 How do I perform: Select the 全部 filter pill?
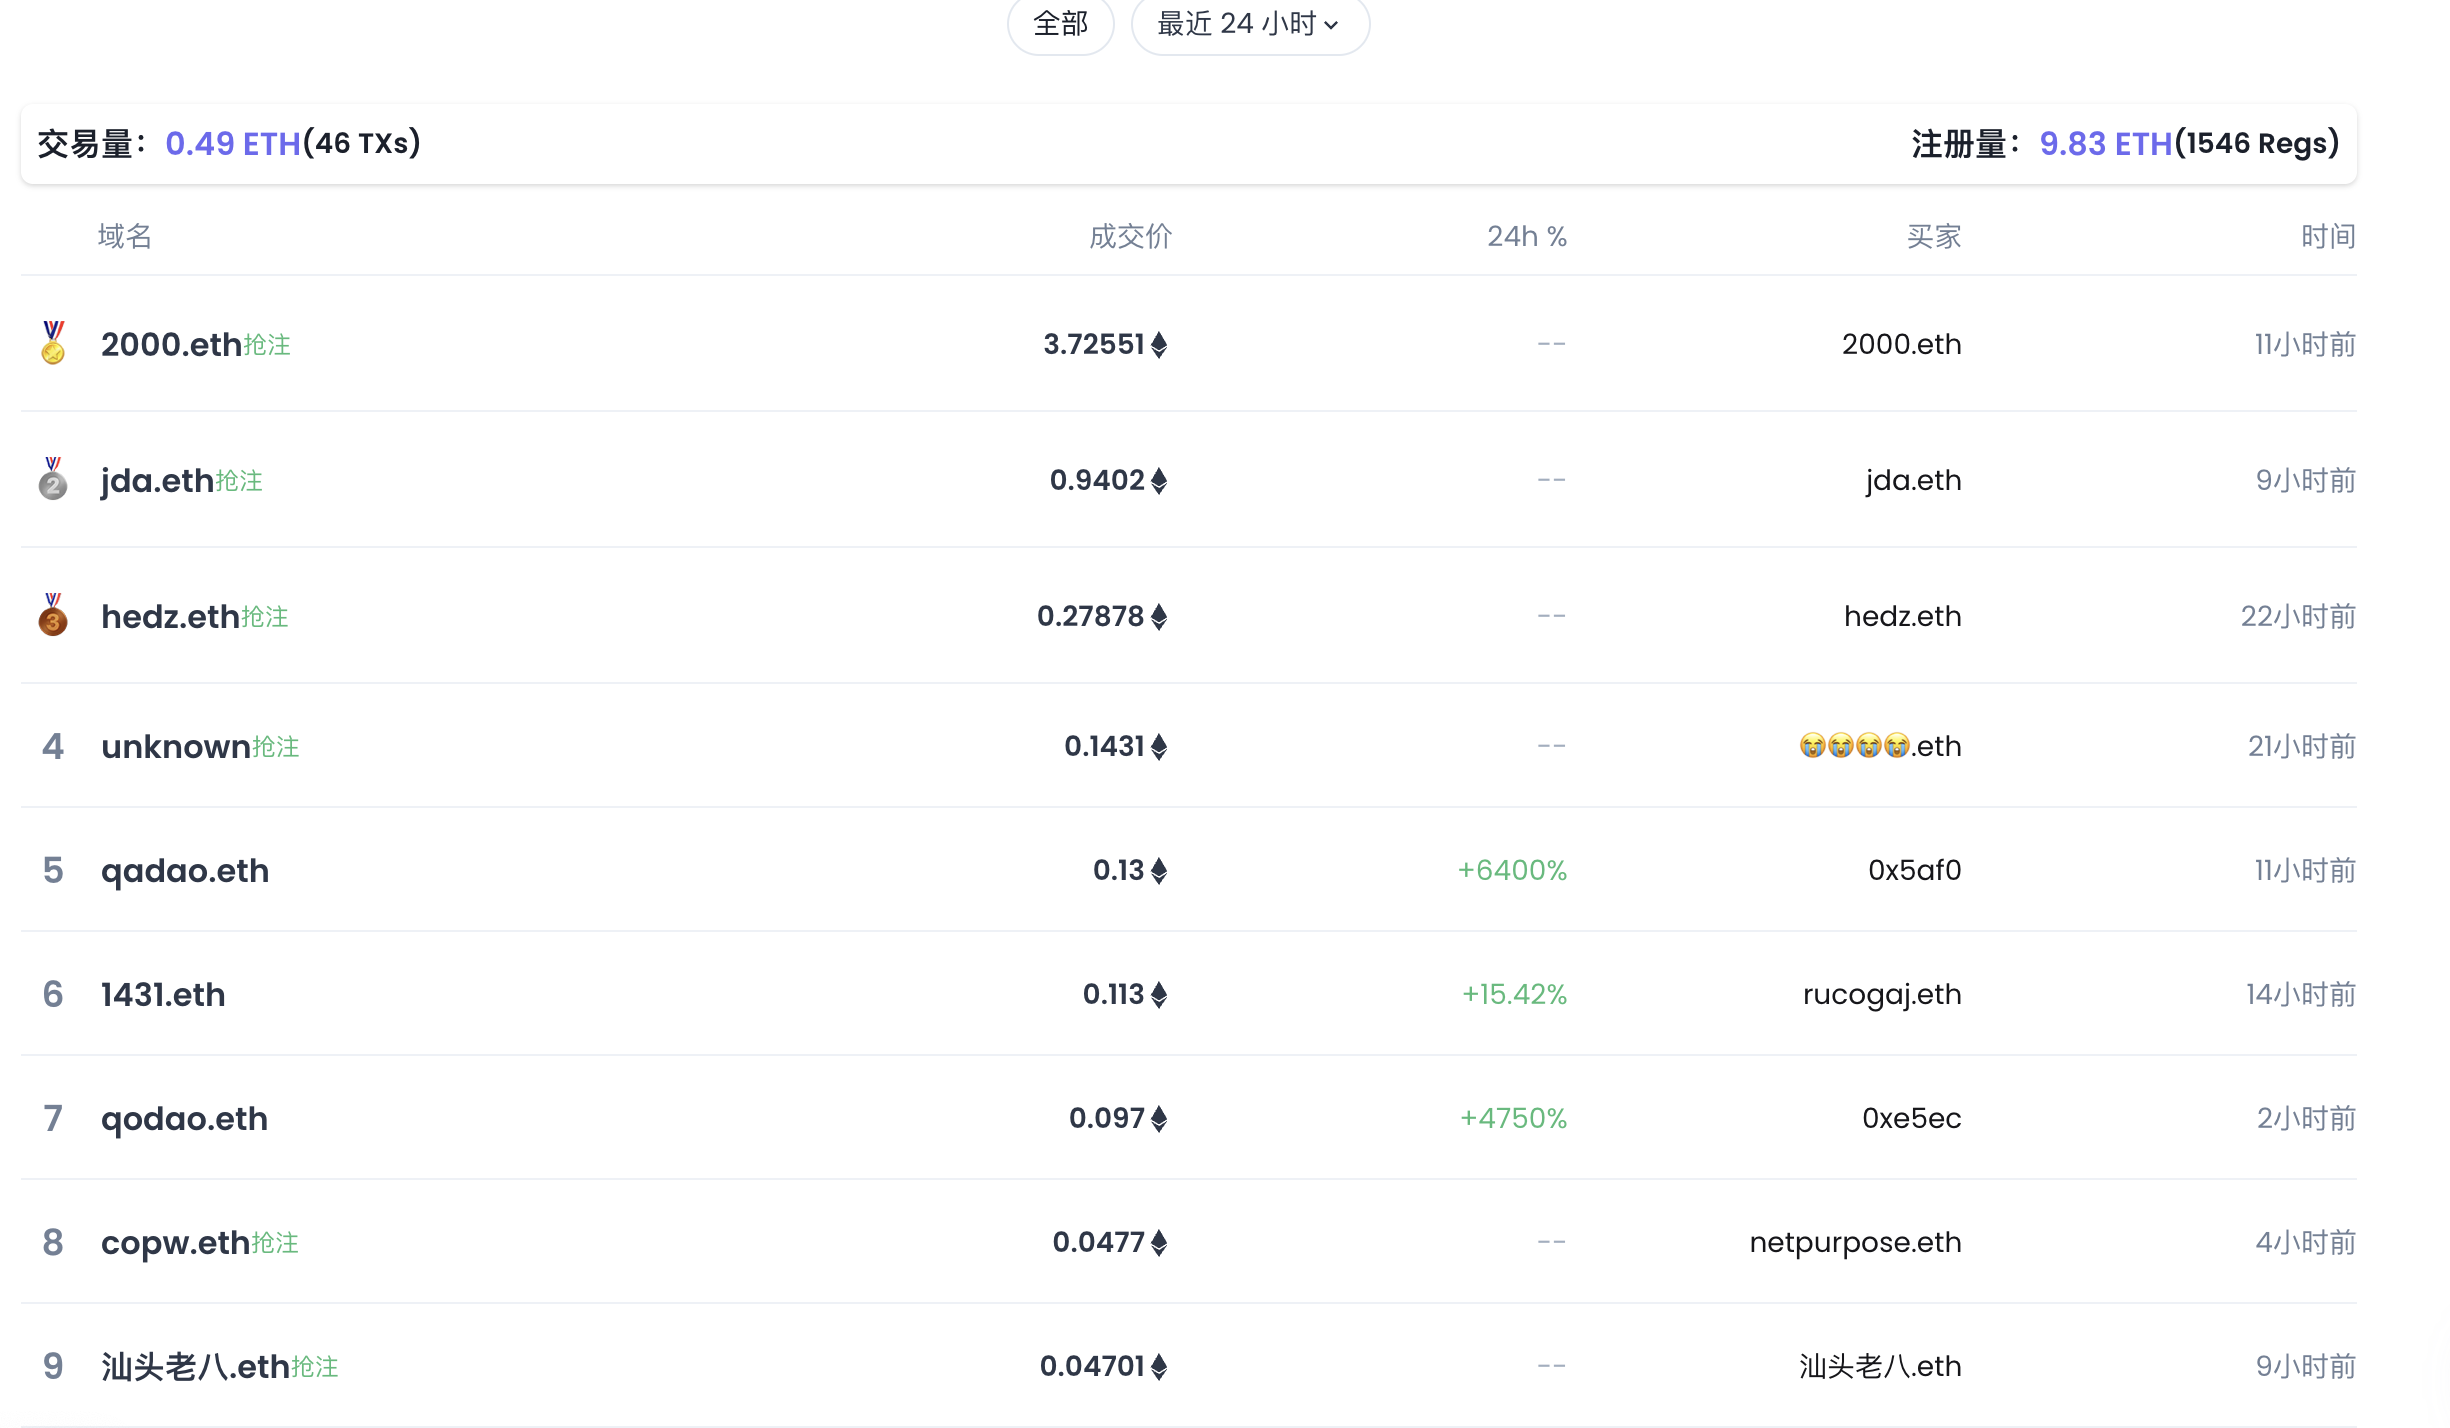(1060, 24)
